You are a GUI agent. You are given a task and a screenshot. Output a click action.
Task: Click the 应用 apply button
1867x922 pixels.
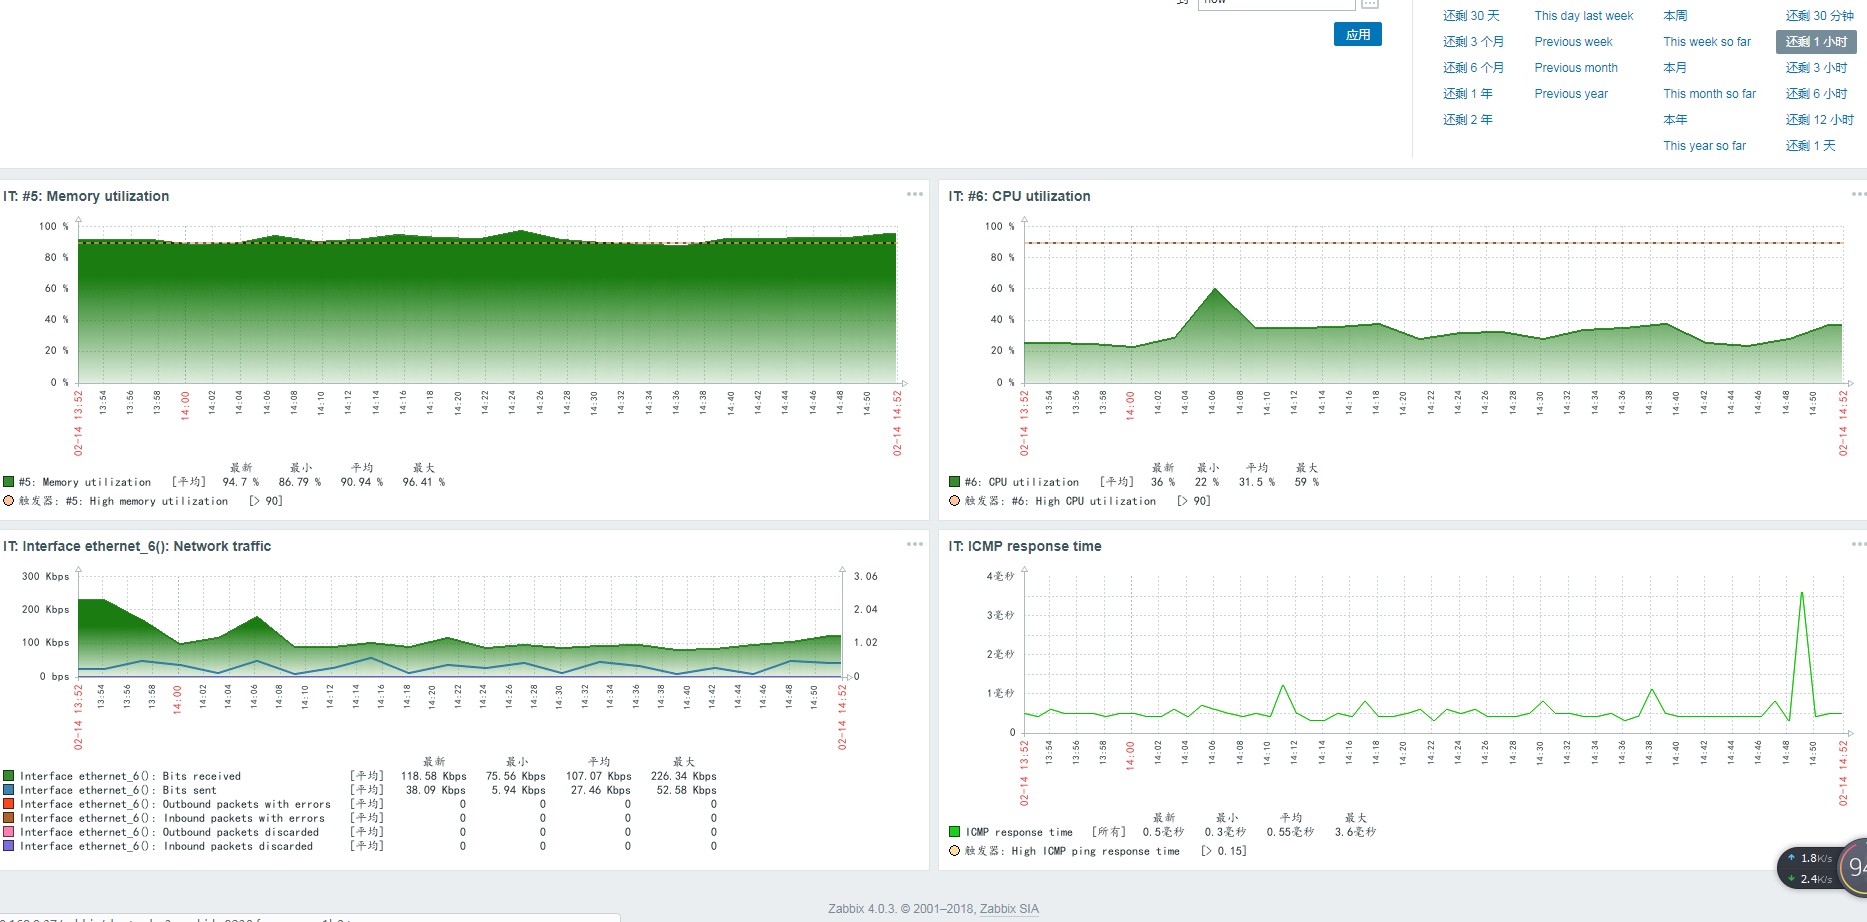[1358, 35]
